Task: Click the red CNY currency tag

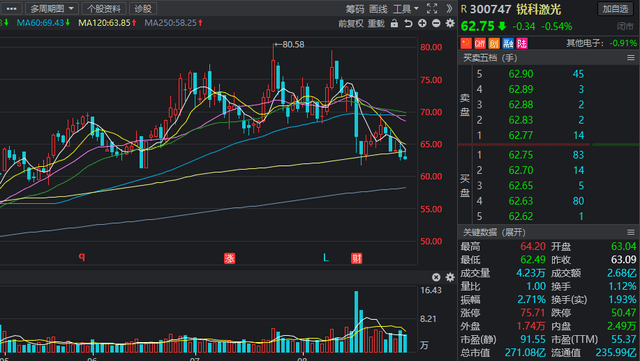Action: tap(480, 43)
